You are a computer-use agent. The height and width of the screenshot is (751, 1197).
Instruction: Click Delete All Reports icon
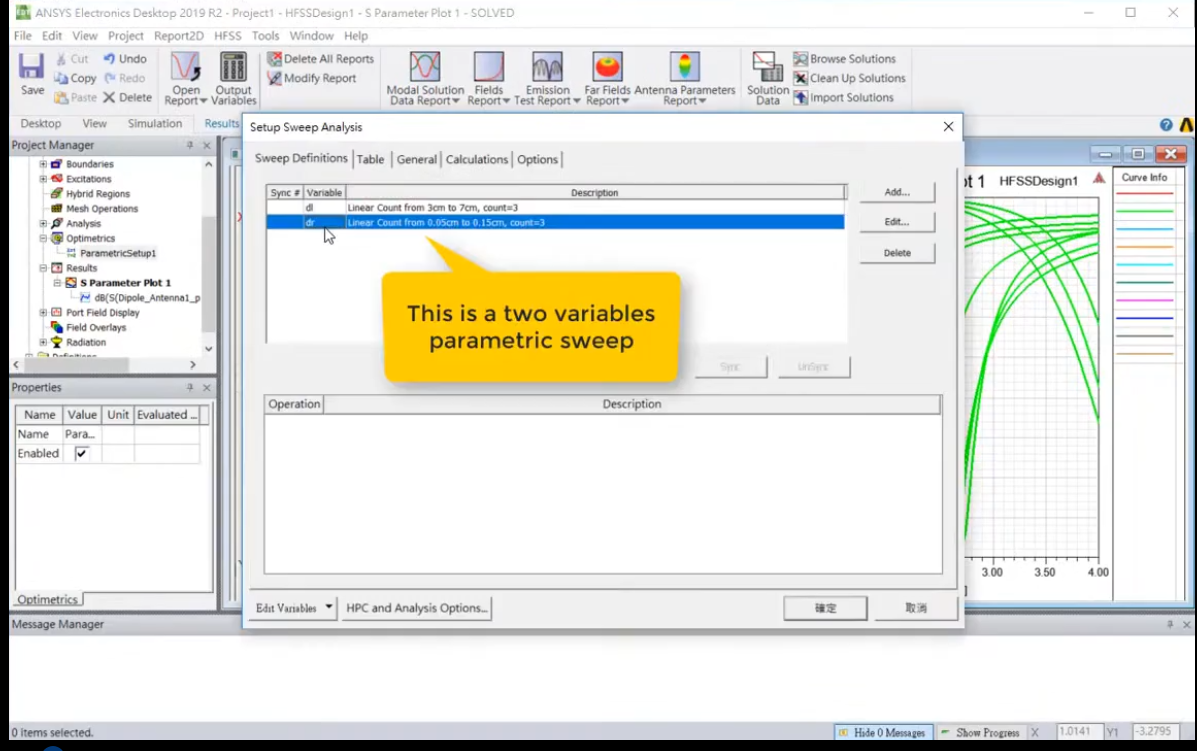pos(274,59)
